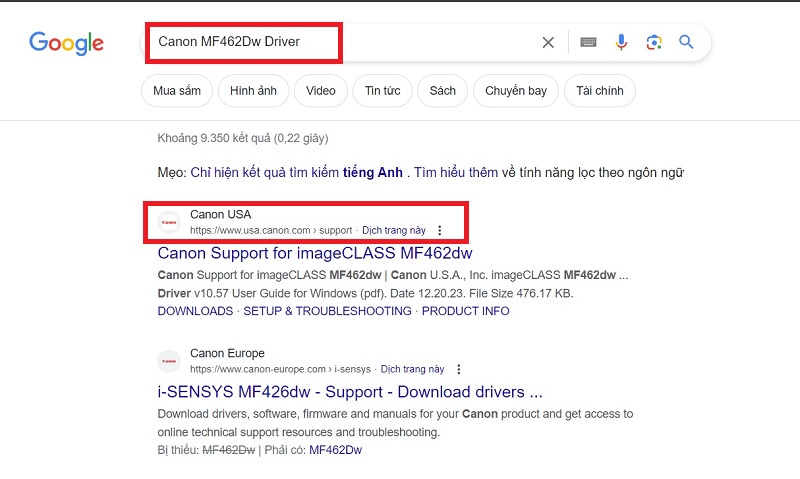Open the SETUP & TROUBLESHOOTING sitelink
800x479 pixels.
(x=327, y=311)
